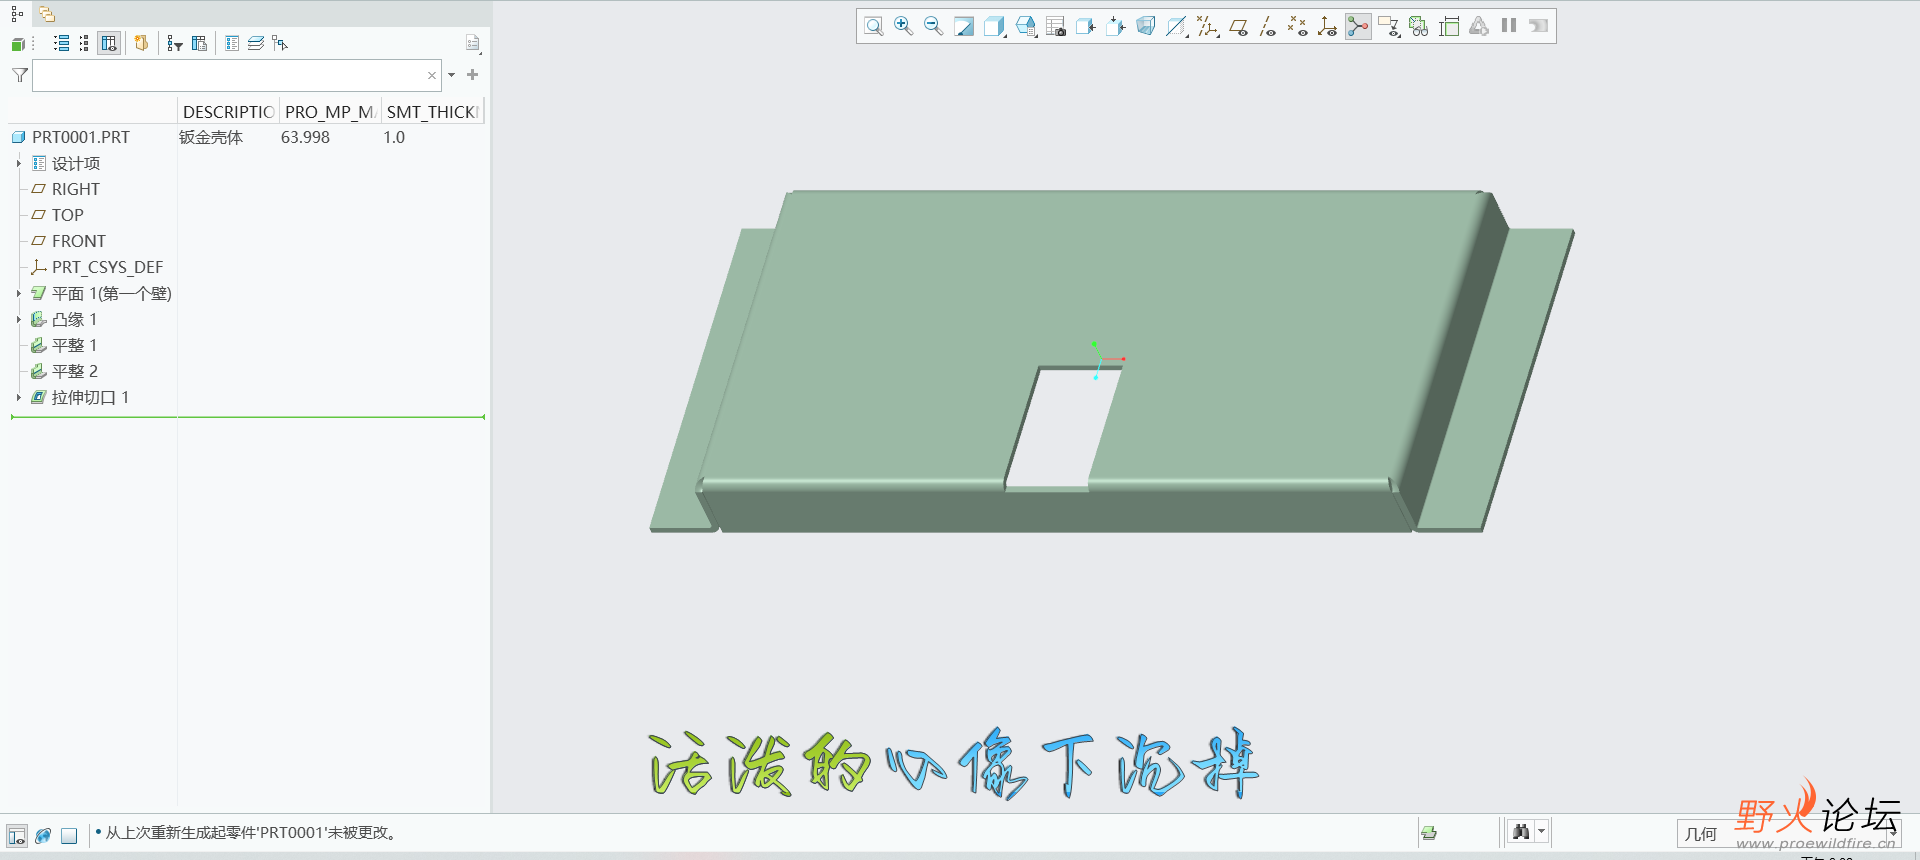Activate the Zoom In tool
This screenshot has height=860, width=1920.
tap(904, 27)
